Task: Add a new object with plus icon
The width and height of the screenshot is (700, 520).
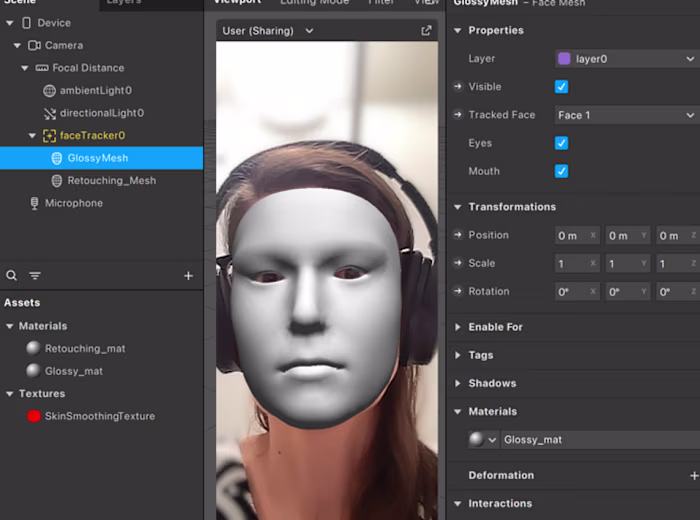Action: click(188, 276)
